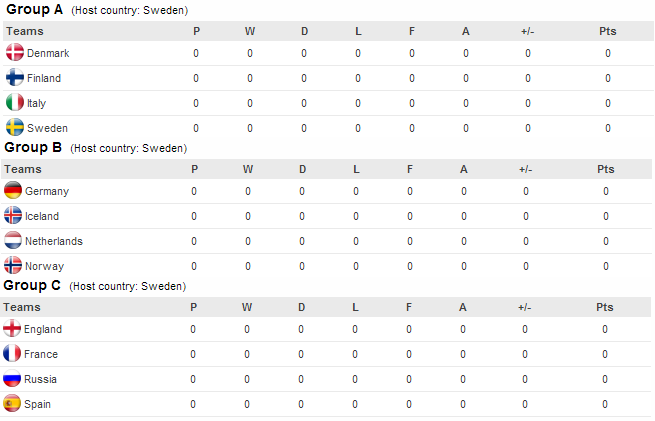Click the Spain flag icon
Screen dimensions: 655x421
13,404
